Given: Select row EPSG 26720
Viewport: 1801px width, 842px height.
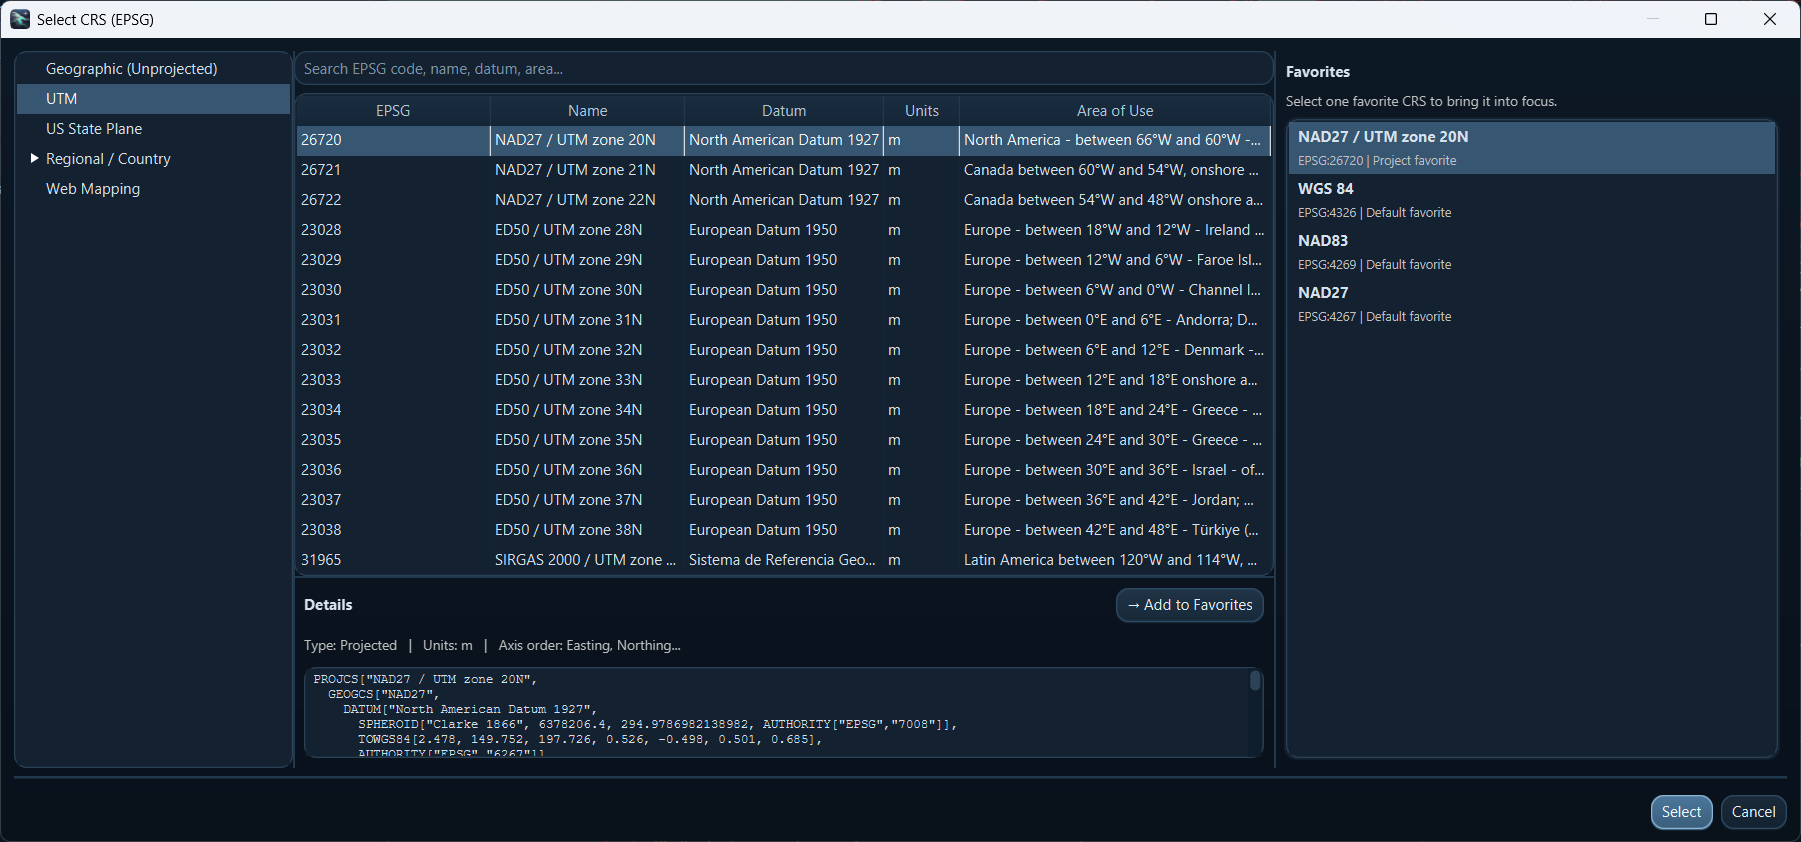Looking at the screenshot, I should pos(784,140).
